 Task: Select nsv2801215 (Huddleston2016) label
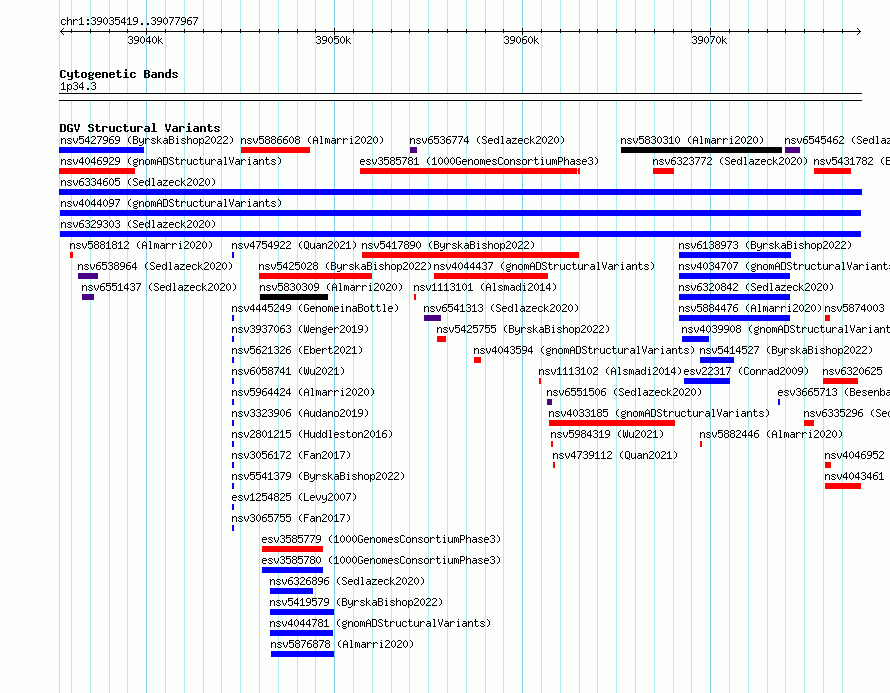[312, 434]
